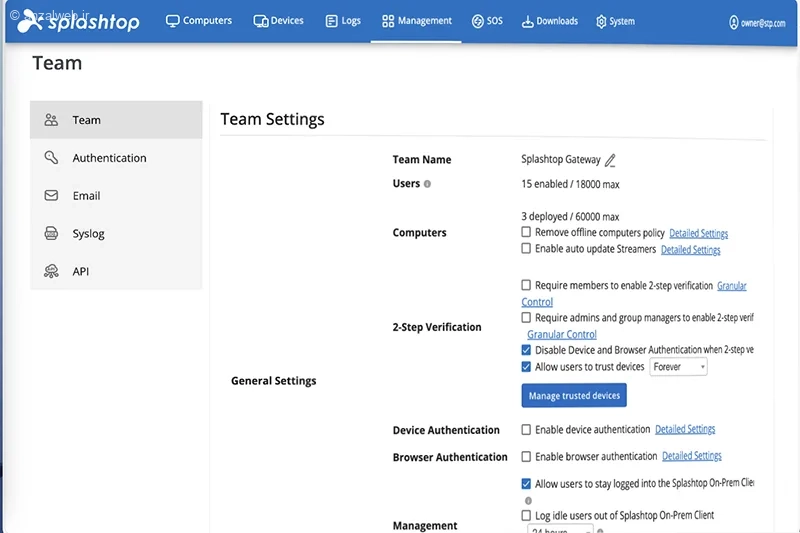Check Enable browser authentication
Image resolution: width=800 pixels, height=533 pixels.
[x=526, y=456]
